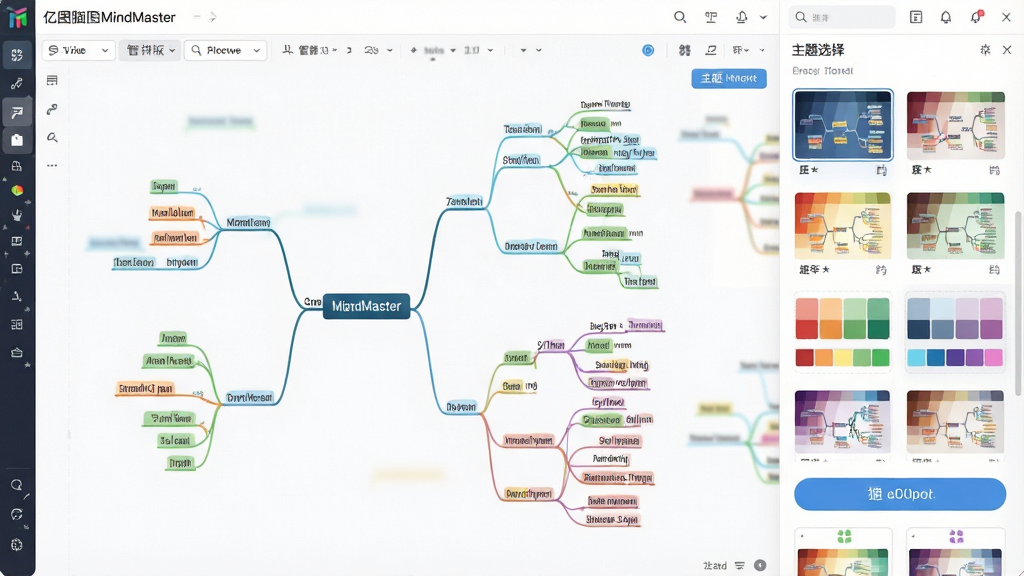The image size is (1024, 576).
Task: Select the dark blue theme thumbnail
Action: (842, 125)
